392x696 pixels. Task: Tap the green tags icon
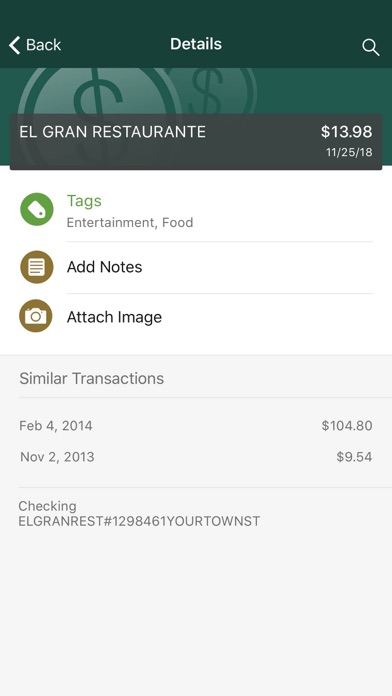tap(37, 209)
